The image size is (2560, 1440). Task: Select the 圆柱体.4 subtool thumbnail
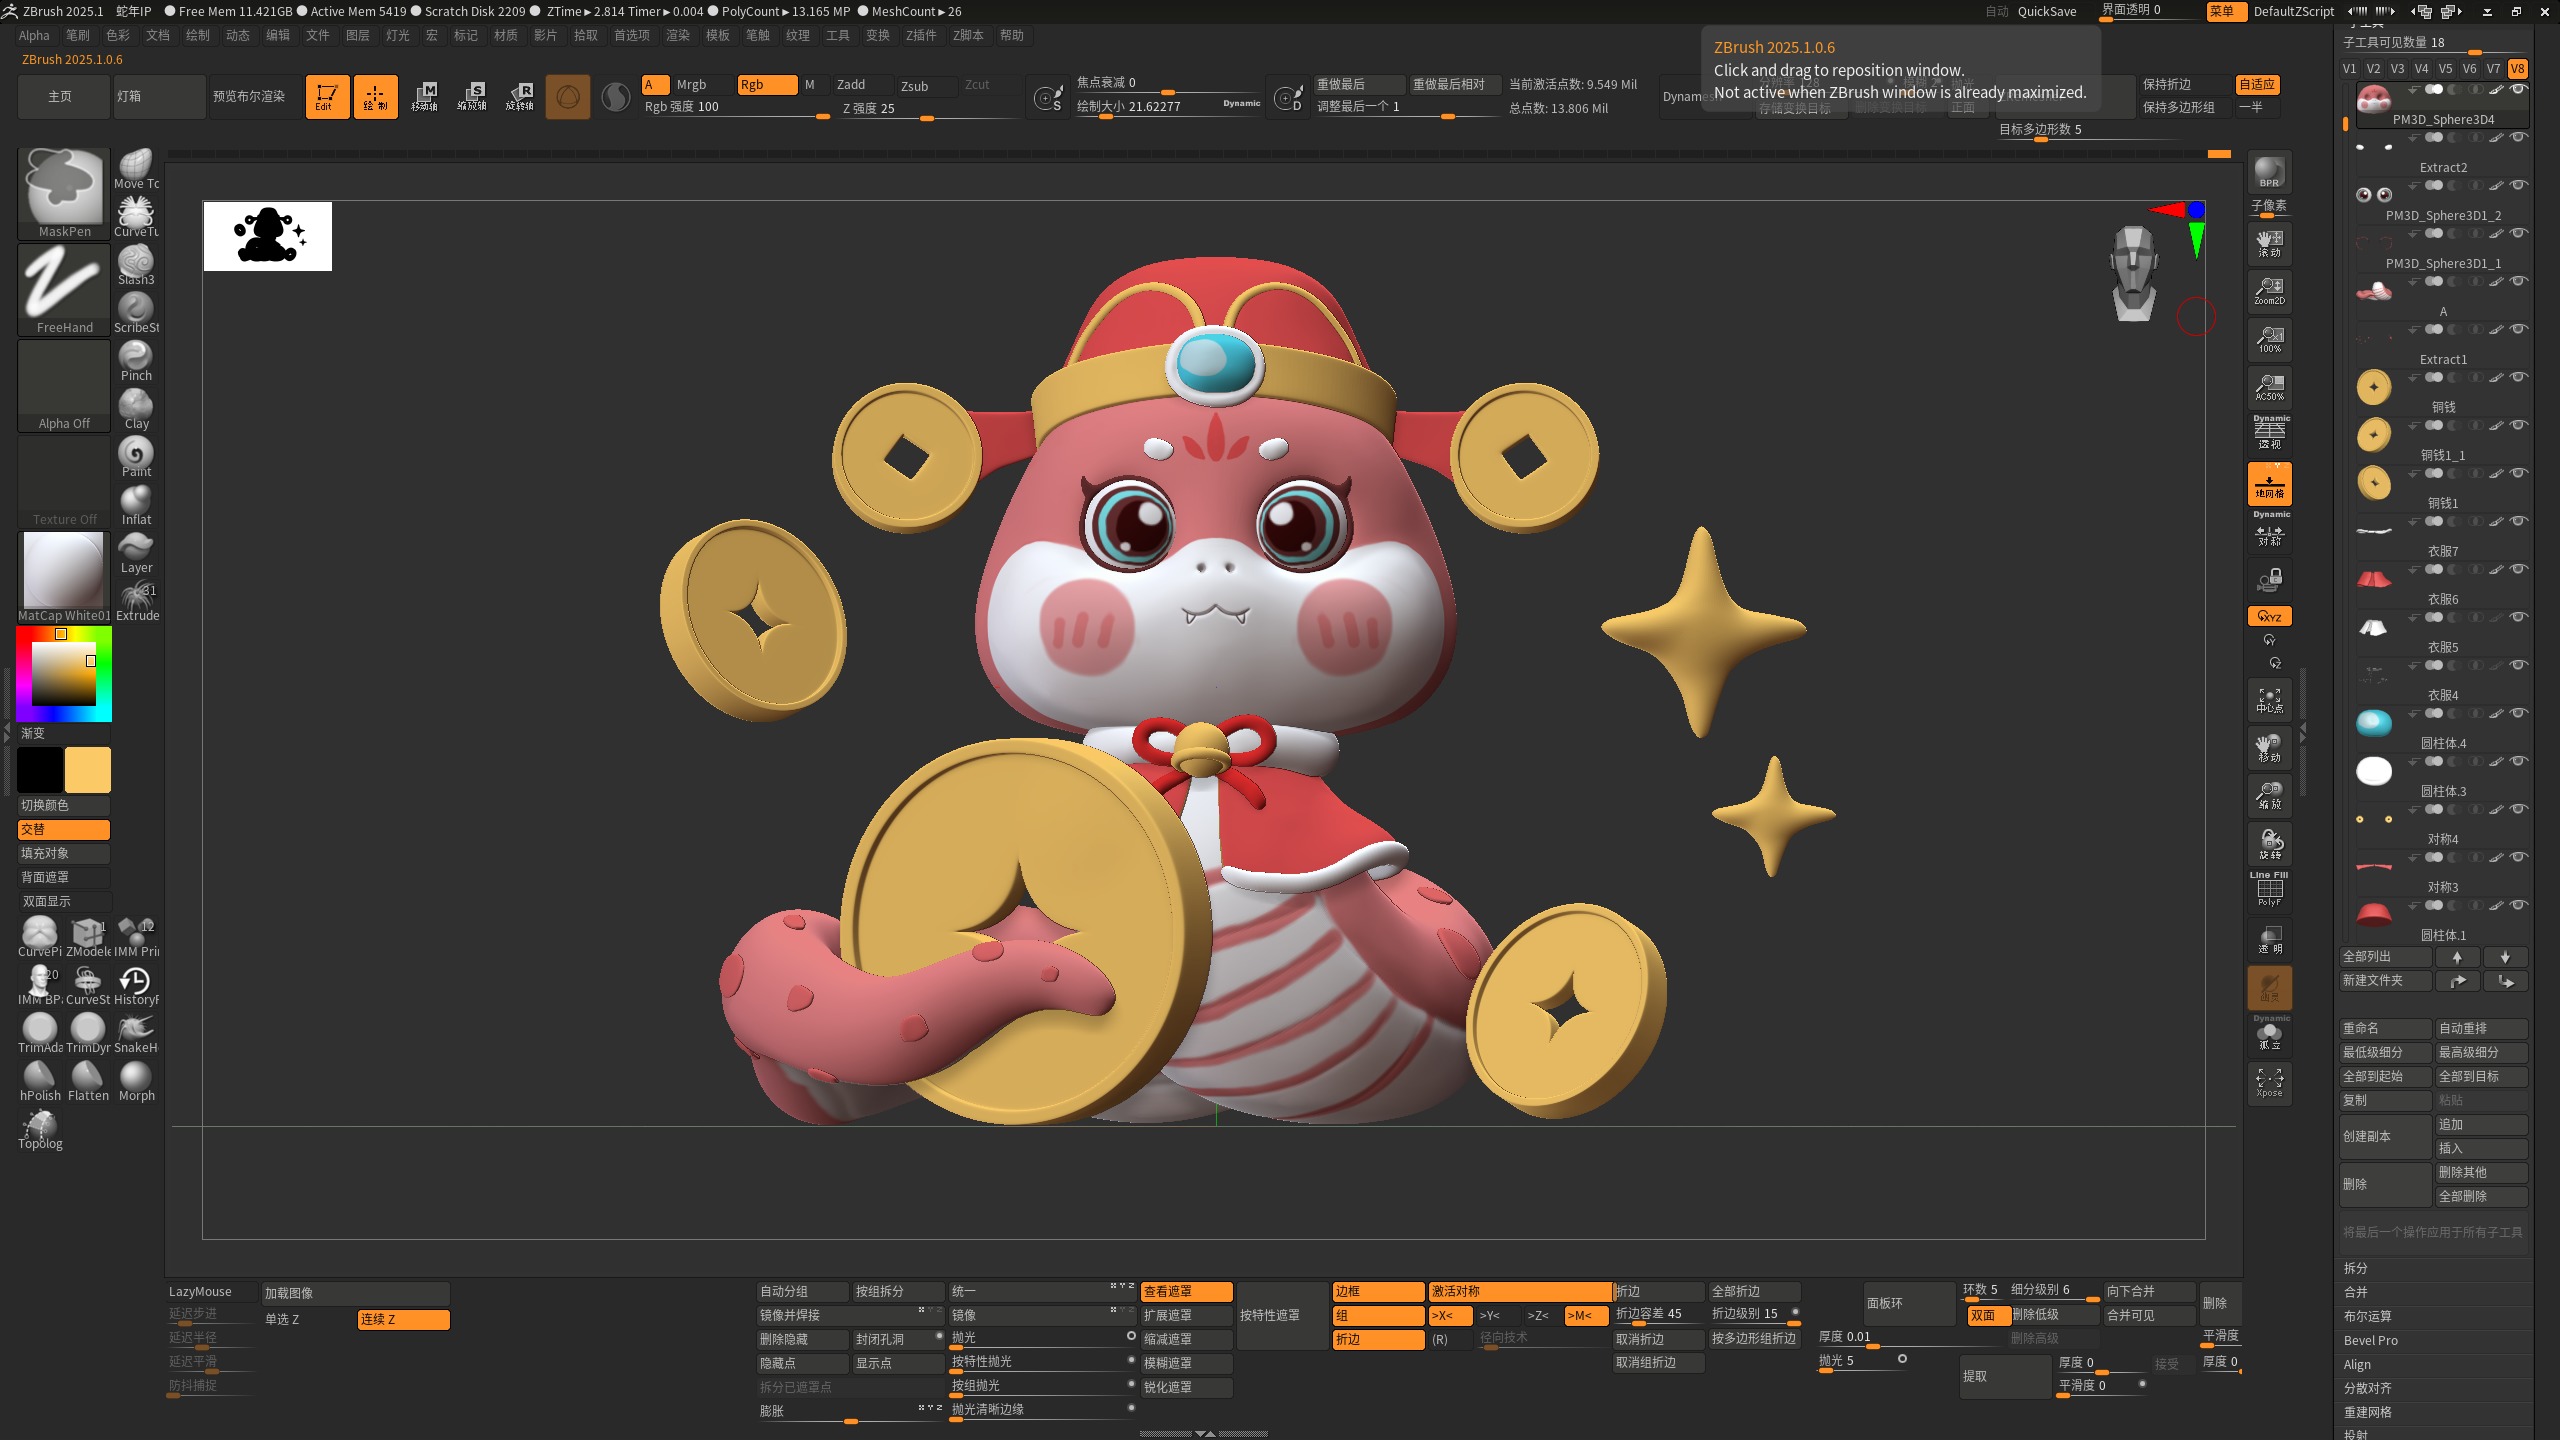pos(2374,722)
